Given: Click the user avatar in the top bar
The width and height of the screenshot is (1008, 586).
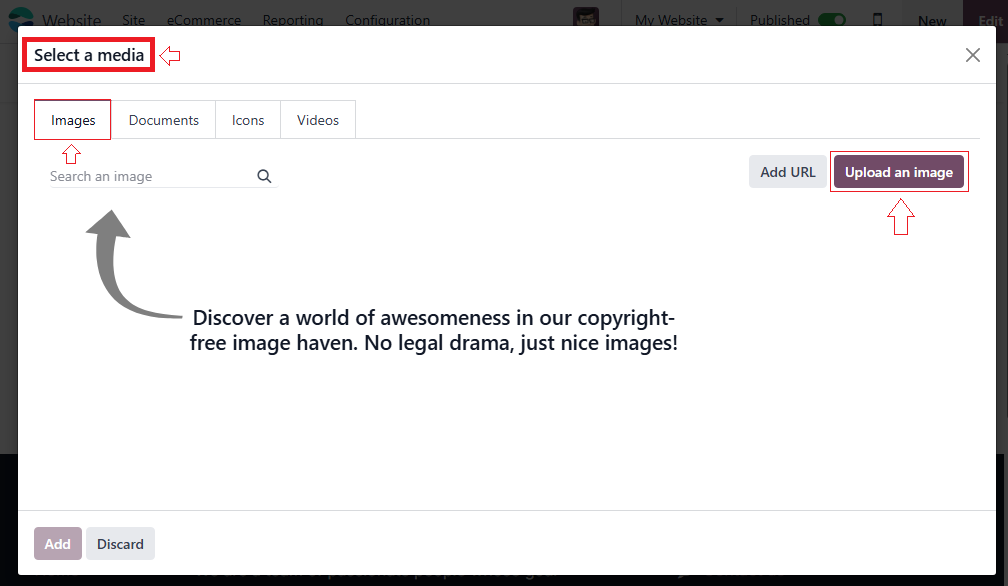Looking at the screenshot, I should click(x=586, y=15).
